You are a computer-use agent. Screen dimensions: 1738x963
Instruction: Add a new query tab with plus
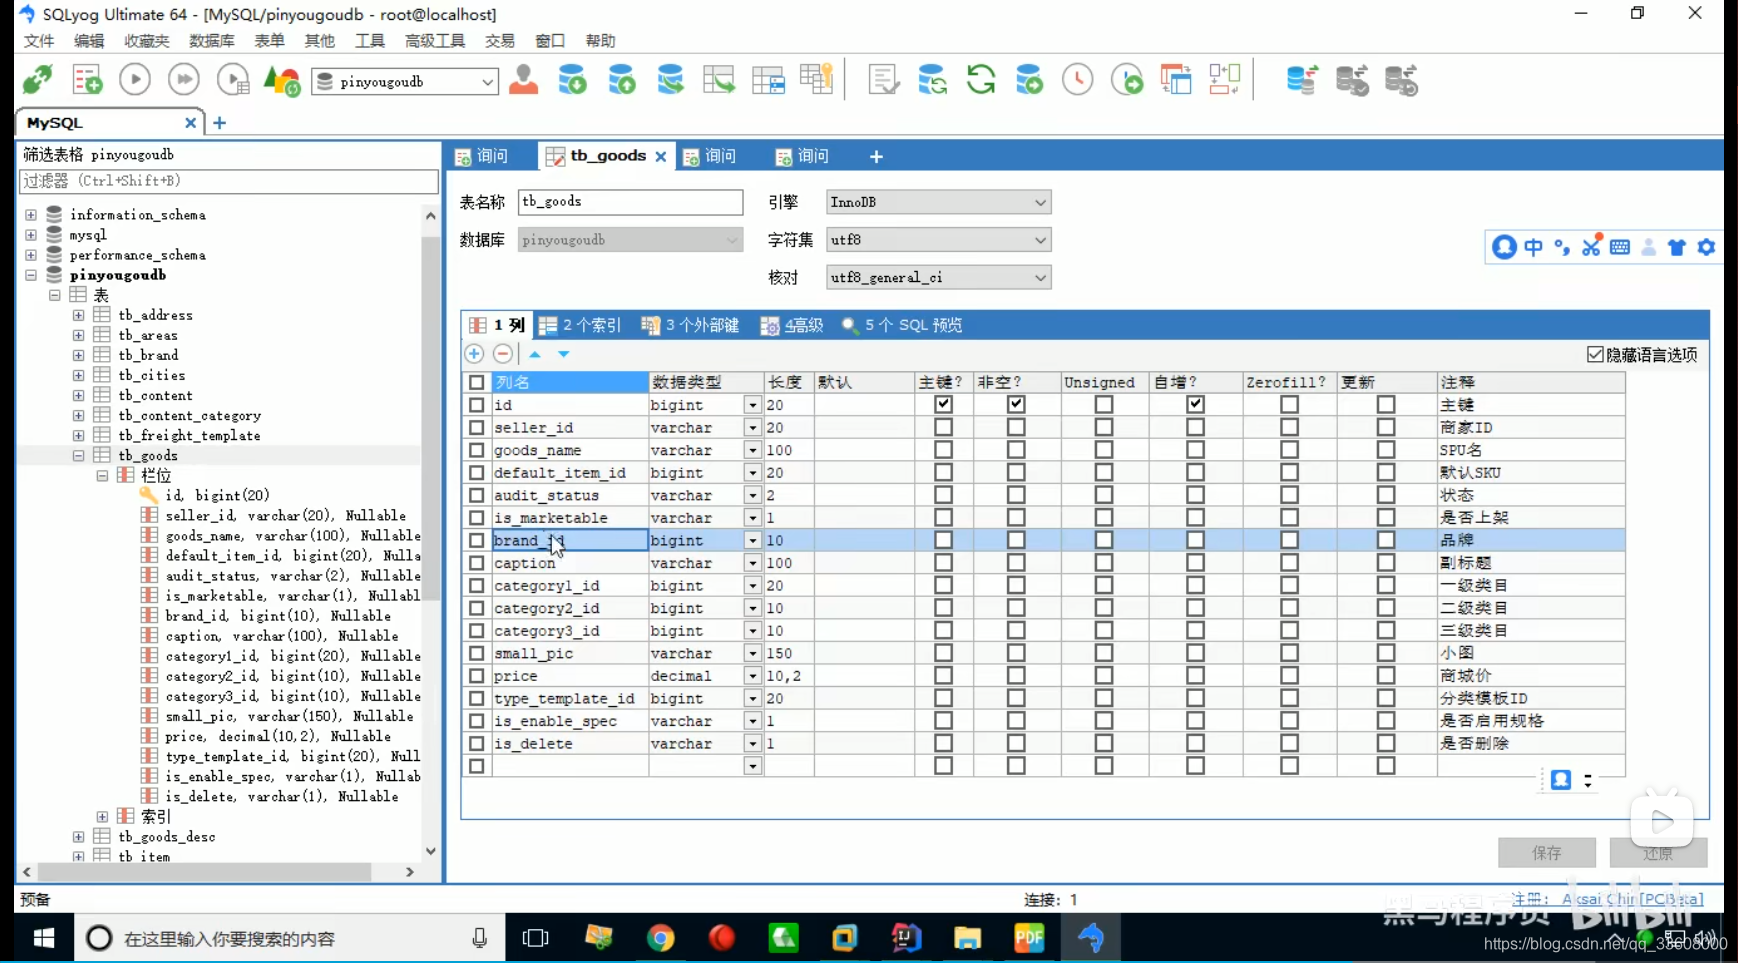pos(876,157)
